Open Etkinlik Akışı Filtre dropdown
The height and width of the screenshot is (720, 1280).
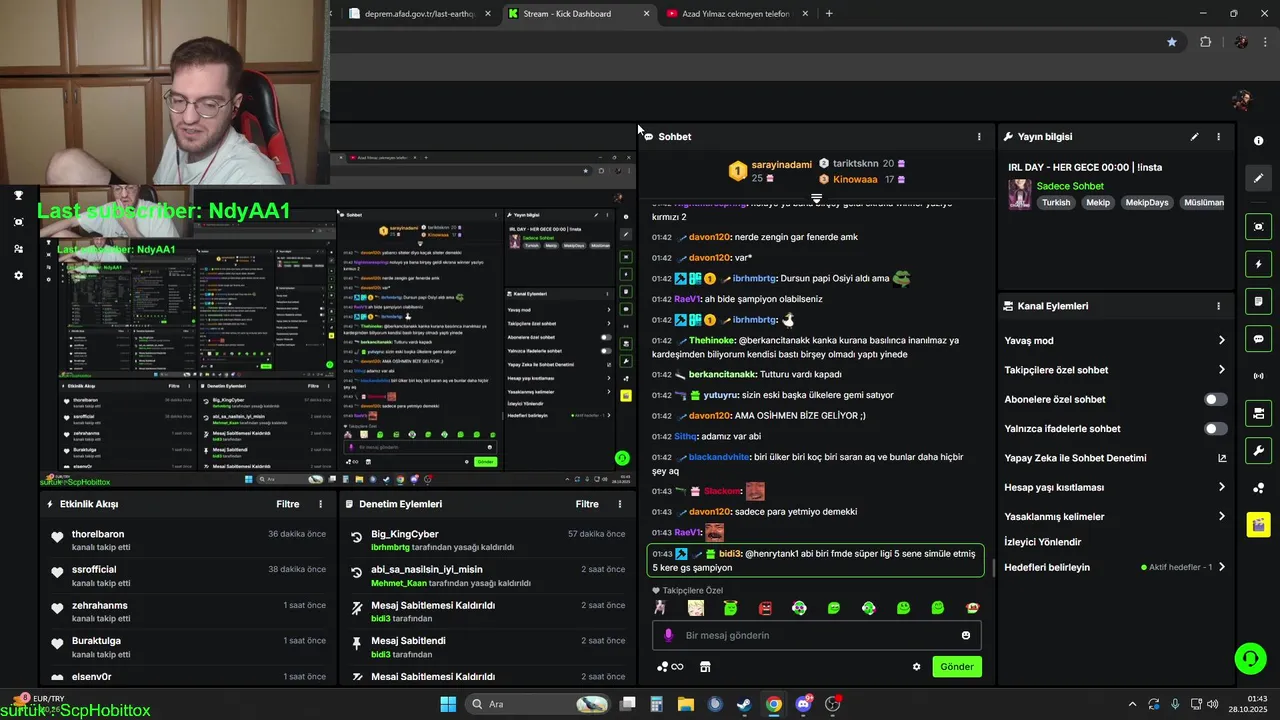click(288, 504)
